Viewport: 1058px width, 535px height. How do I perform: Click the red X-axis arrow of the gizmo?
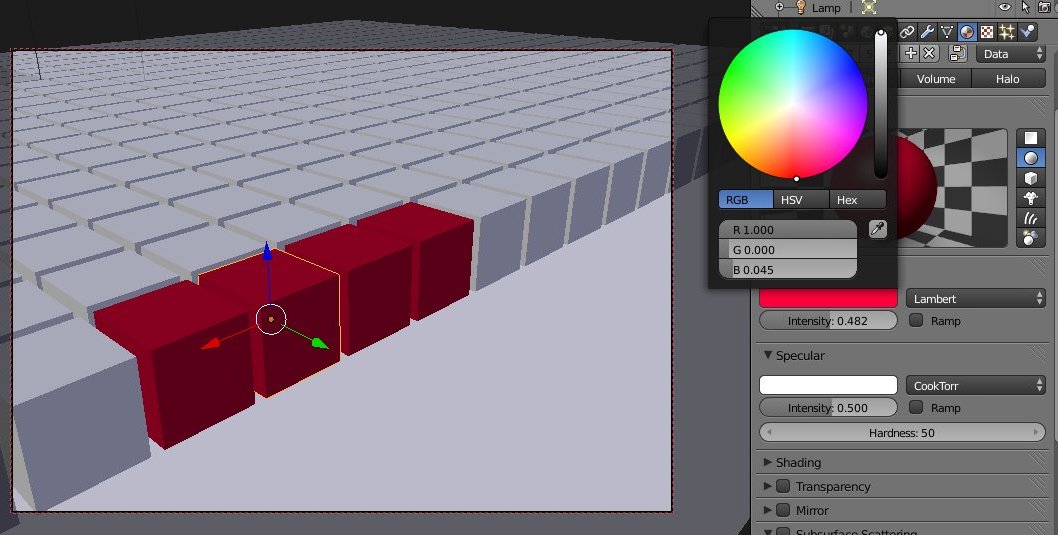coord(211,344)
